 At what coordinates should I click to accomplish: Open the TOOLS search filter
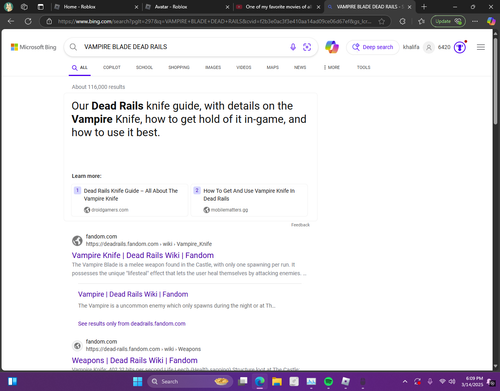tap(364, 67)
